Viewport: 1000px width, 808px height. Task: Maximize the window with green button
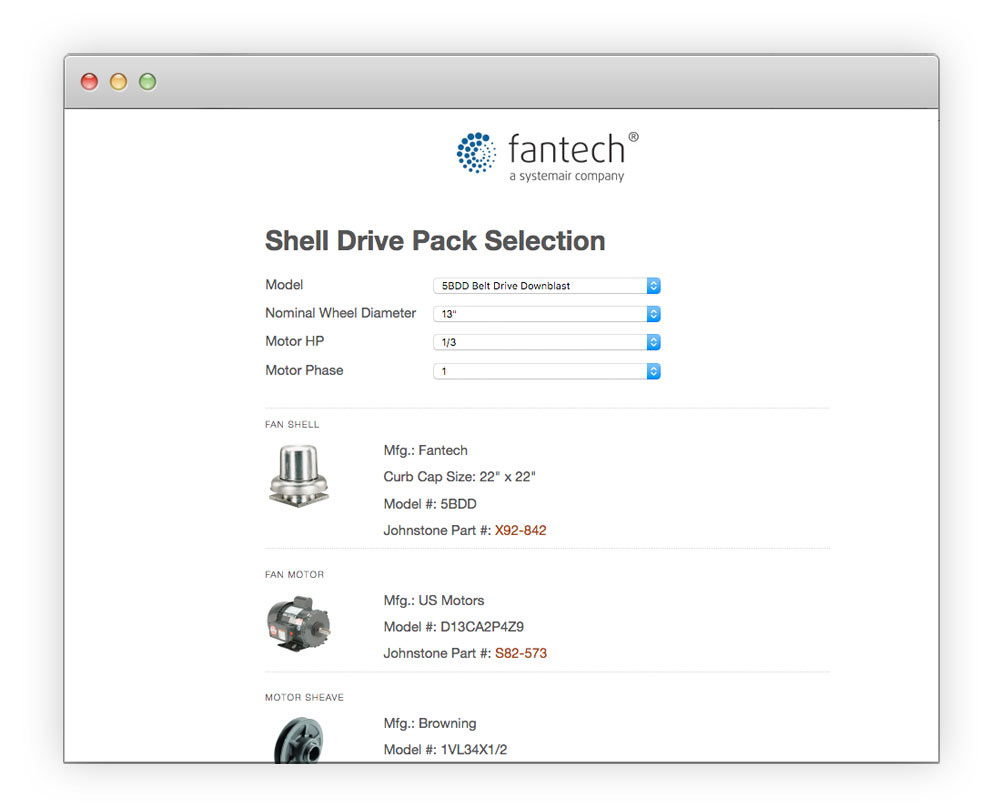coord(148,82)
